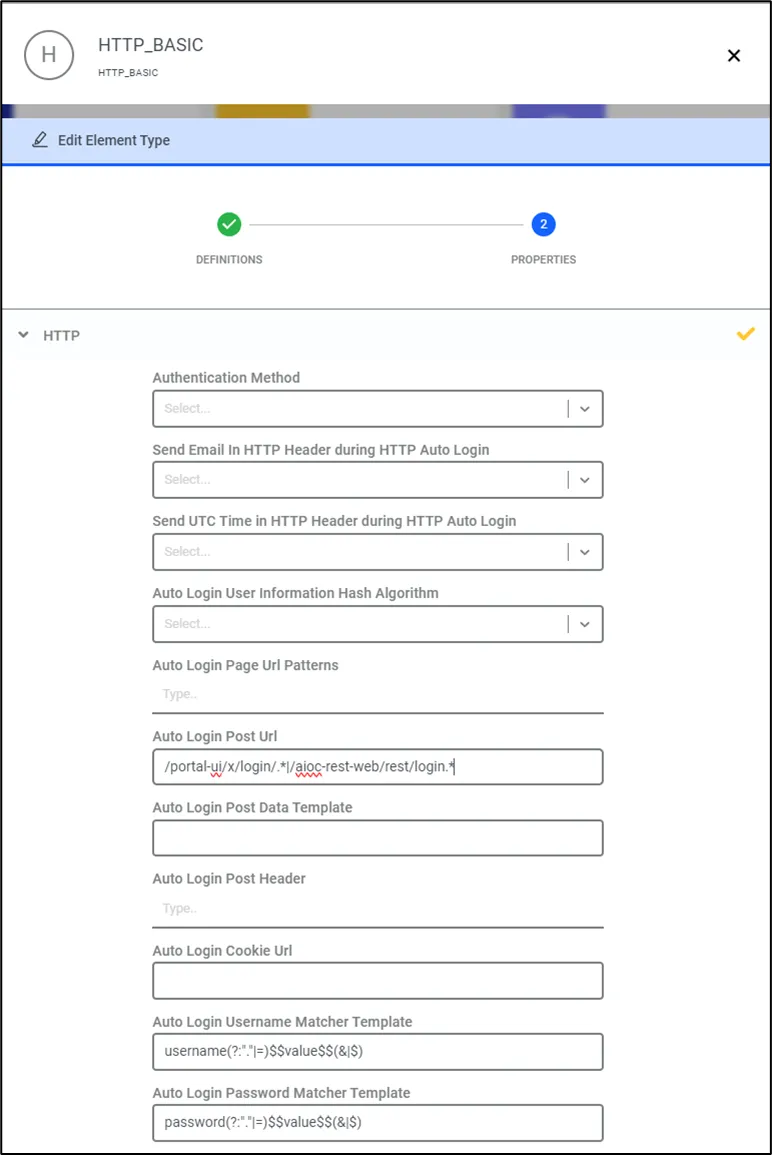Screen dimensions: 772x1155
Task: Click the green Definitions step checkmark
Action: click(229, 224)
